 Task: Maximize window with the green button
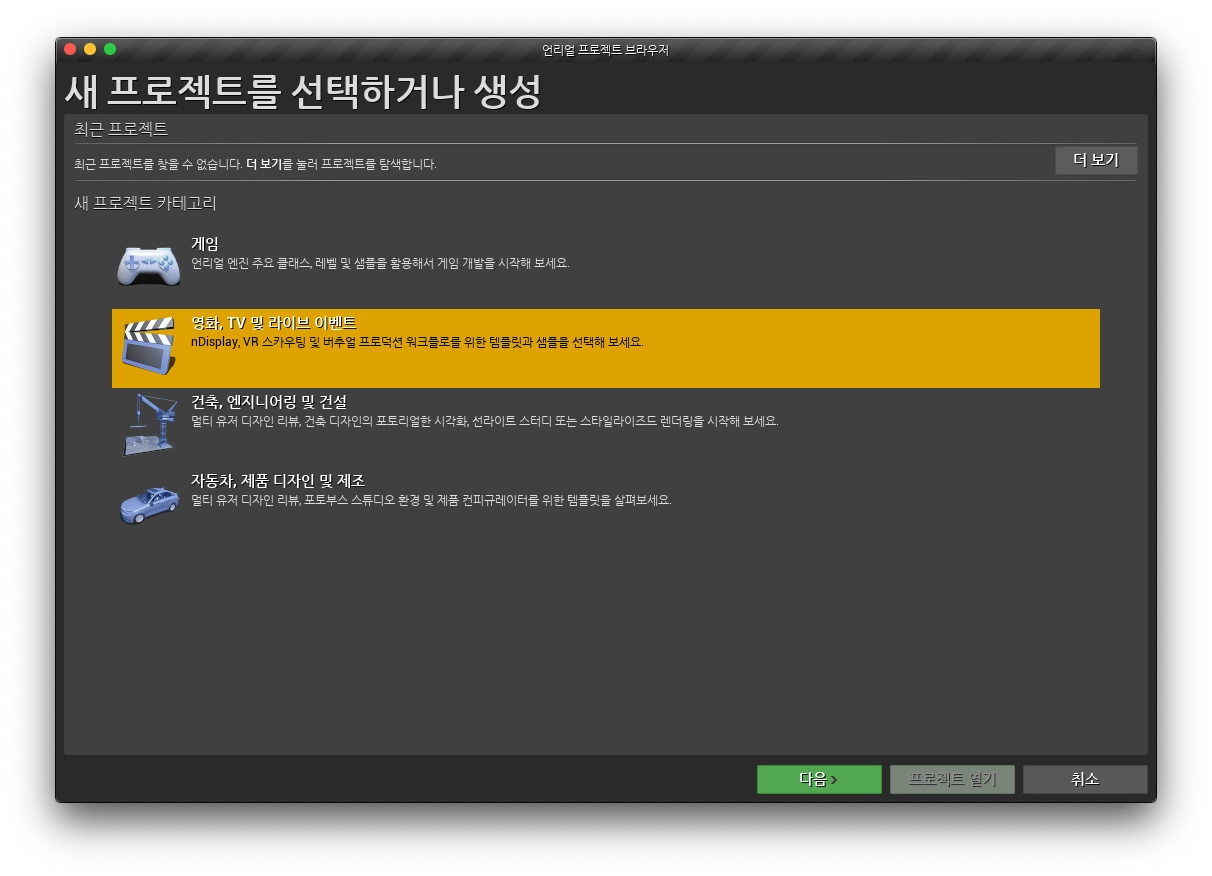(x=110, y=49)
